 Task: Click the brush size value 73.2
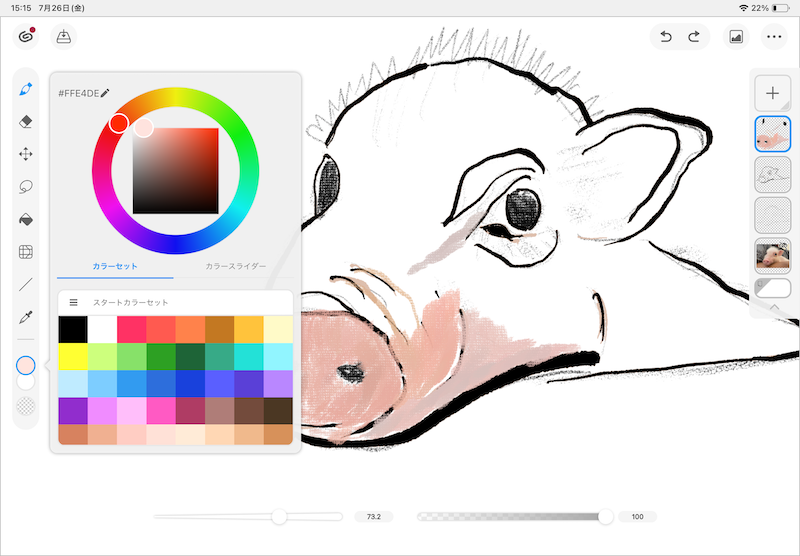pos(374,517)
